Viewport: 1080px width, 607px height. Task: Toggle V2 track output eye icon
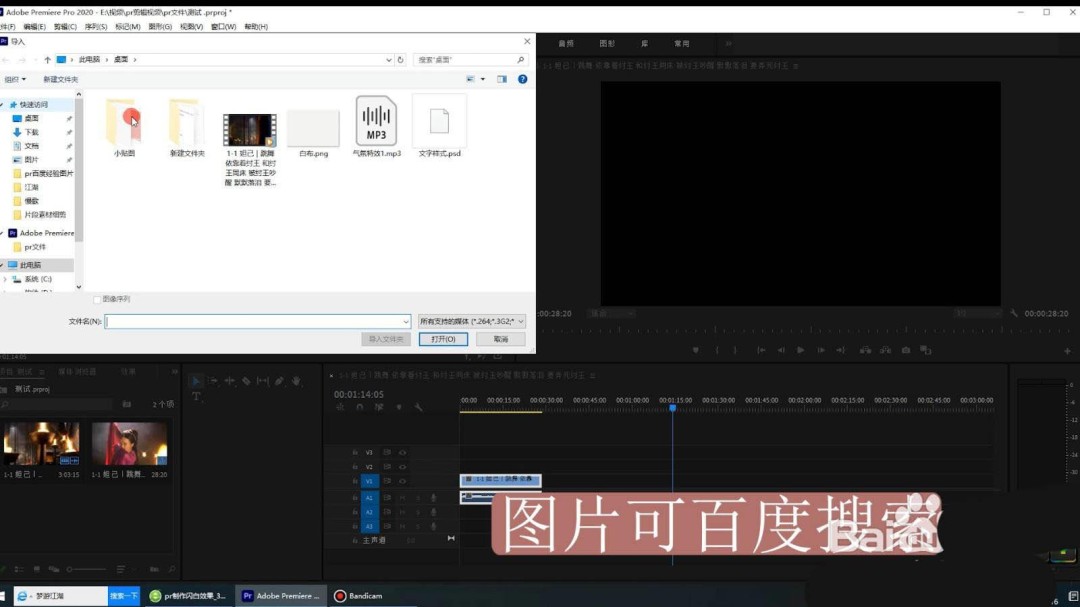tap(402, 467)
